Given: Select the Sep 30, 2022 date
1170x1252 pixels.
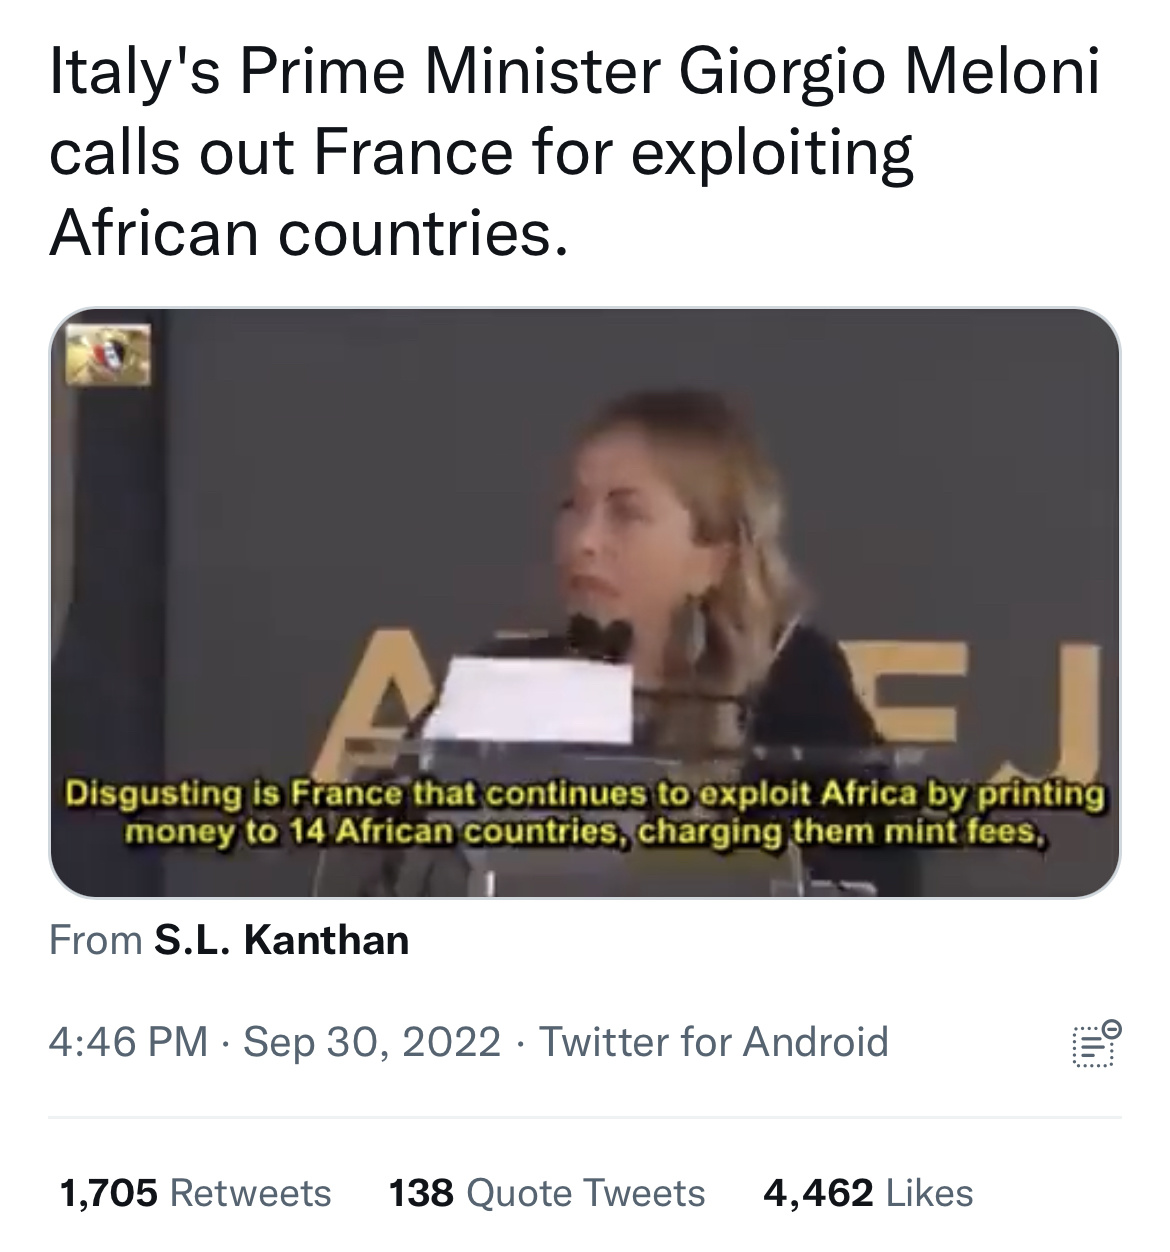Looking at the screenshot, I should [372, 1042].
